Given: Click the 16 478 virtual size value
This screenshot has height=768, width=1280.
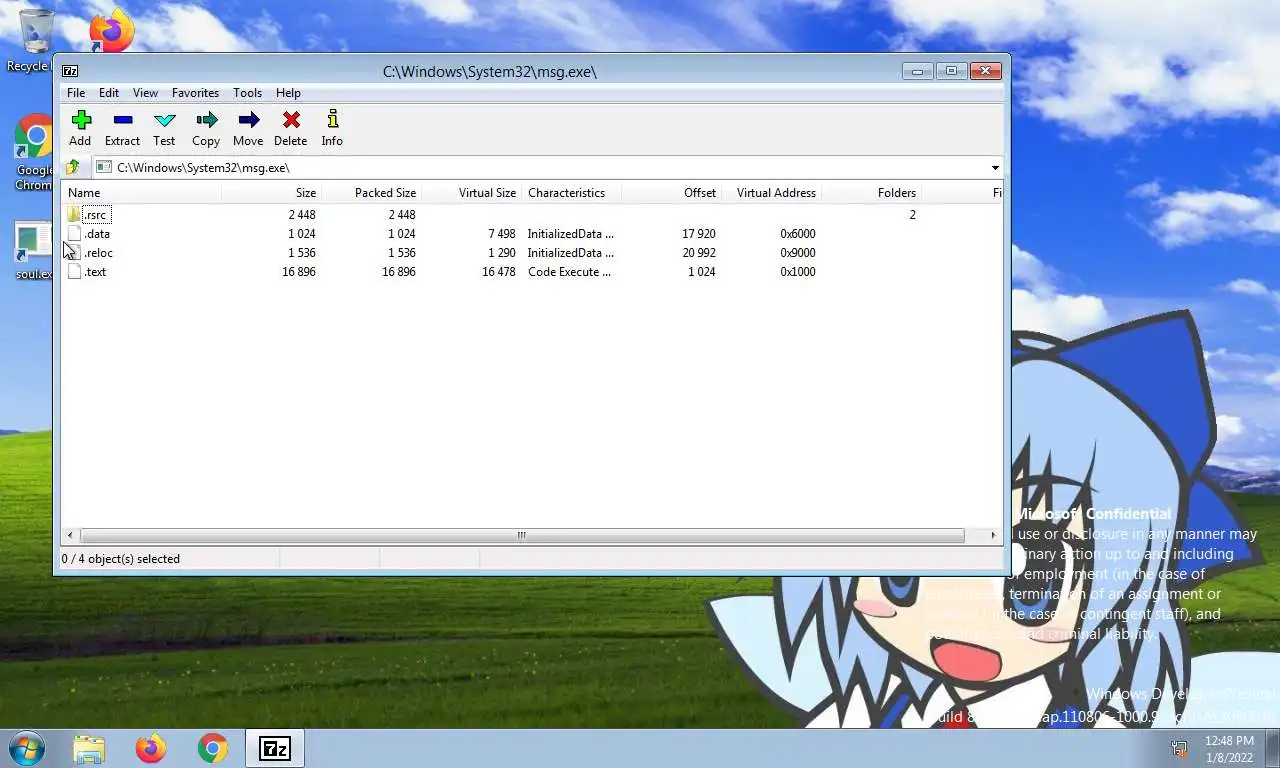Looking at the screenshot, I should click(x=499, y=272).
